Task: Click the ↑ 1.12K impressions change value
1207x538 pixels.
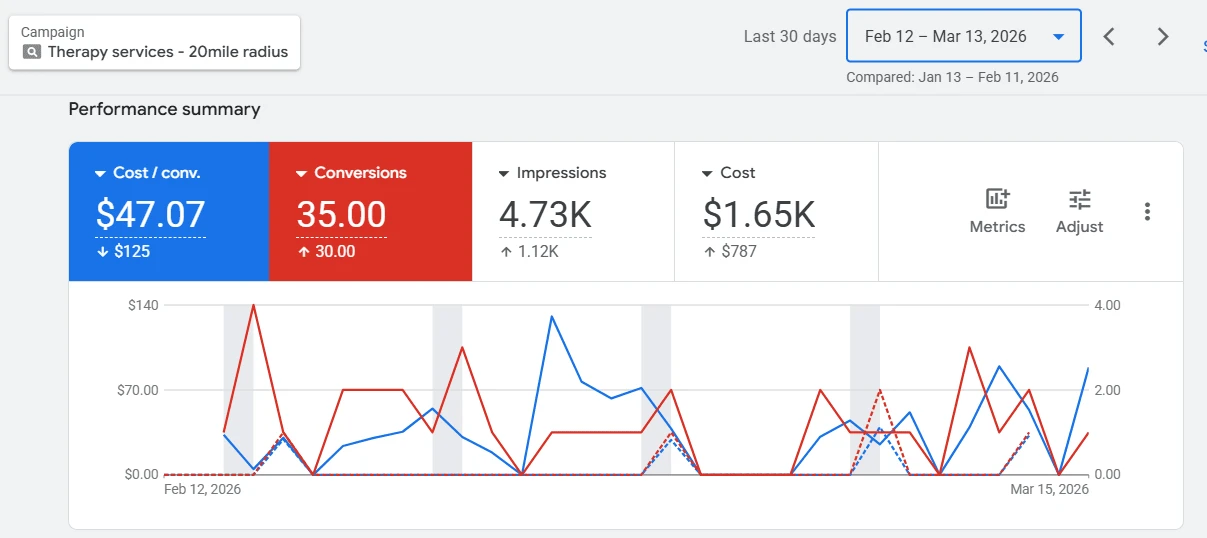Action: [x=529, y=251]
